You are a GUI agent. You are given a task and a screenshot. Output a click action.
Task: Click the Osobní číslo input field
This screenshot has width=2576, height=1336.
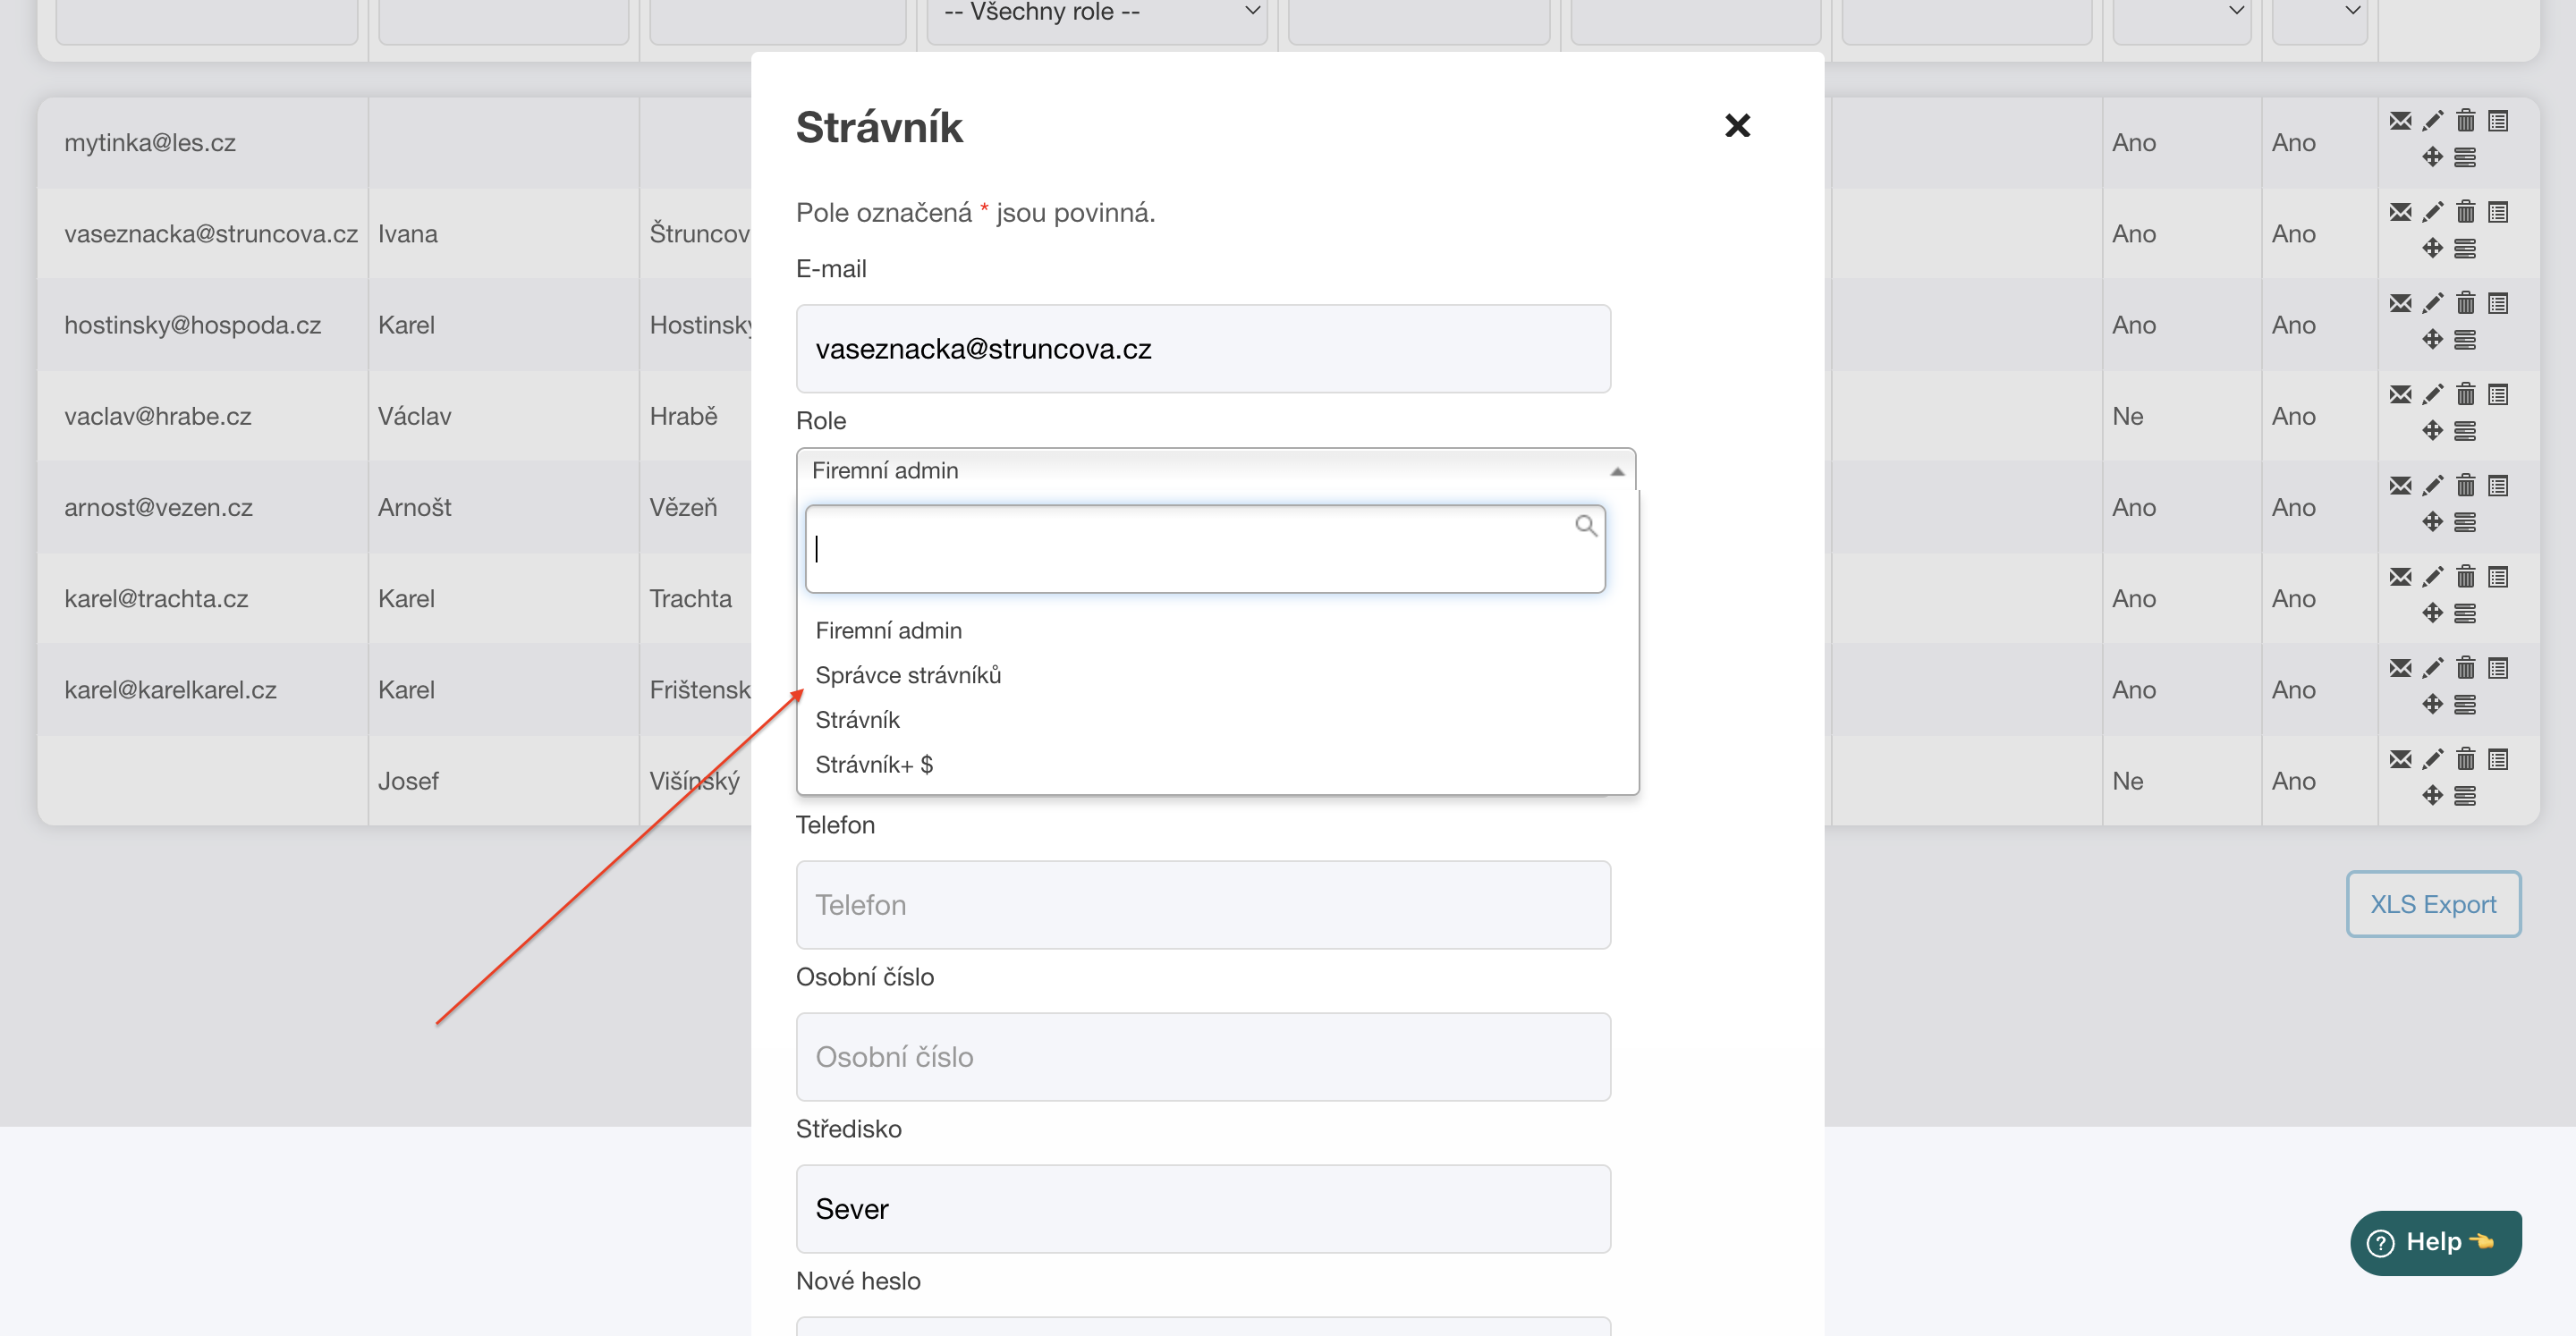(1203, 1057)
